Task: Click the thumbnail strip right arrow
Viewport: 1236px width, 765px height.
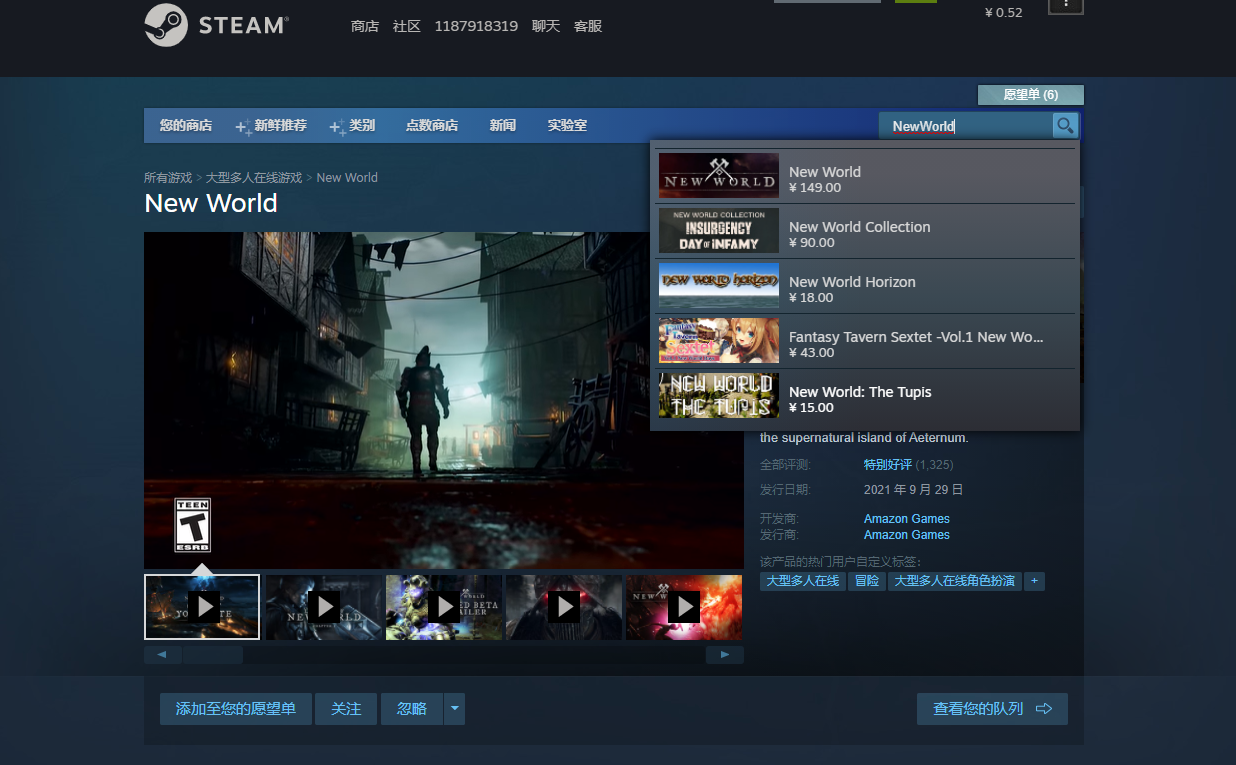Action: [x=725, y=655]
